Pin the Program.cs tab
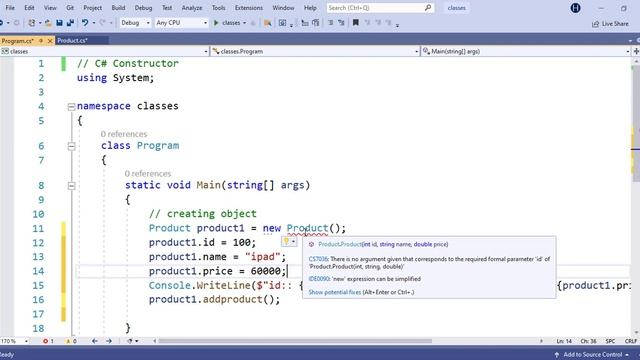Image resolution: width=640 pixels, height=360 pixels. (x=41, y=41)
